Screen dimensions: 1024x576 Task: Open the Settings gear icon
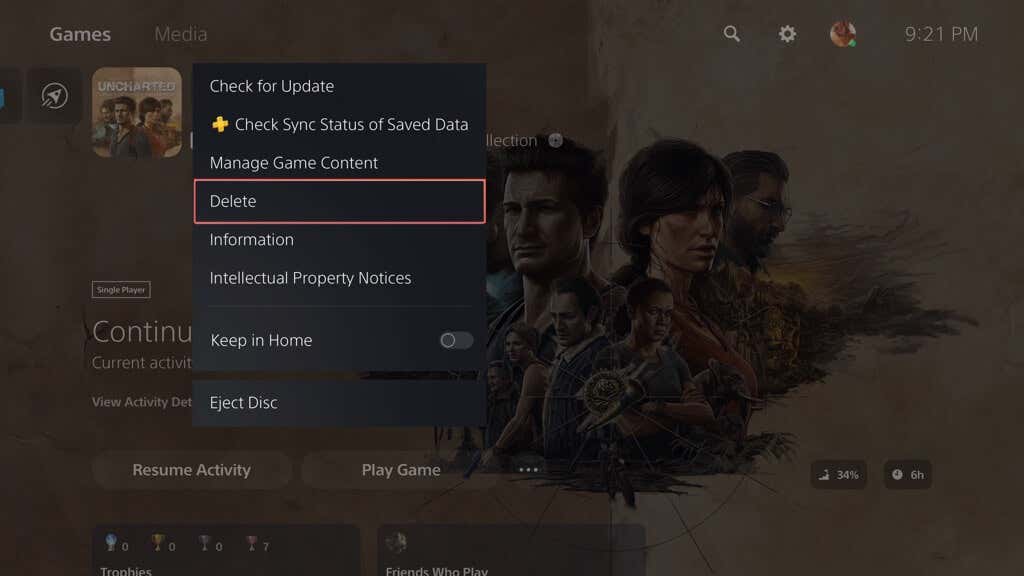click(x=787, y=34)
